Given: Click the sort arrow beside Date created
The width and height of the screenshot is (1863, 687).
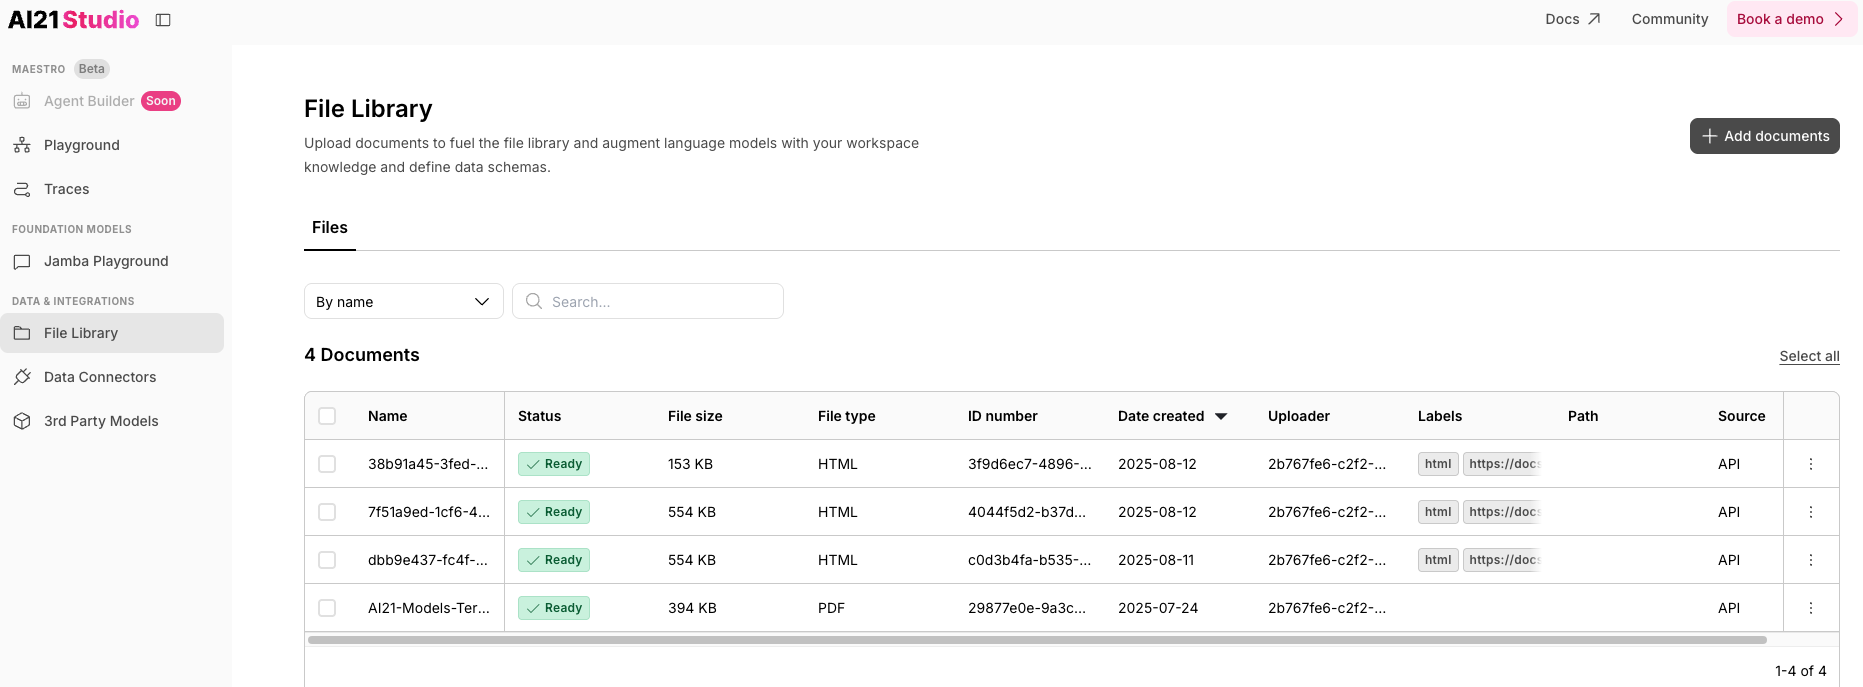Looking at the screenshot, I should 1221,416.
